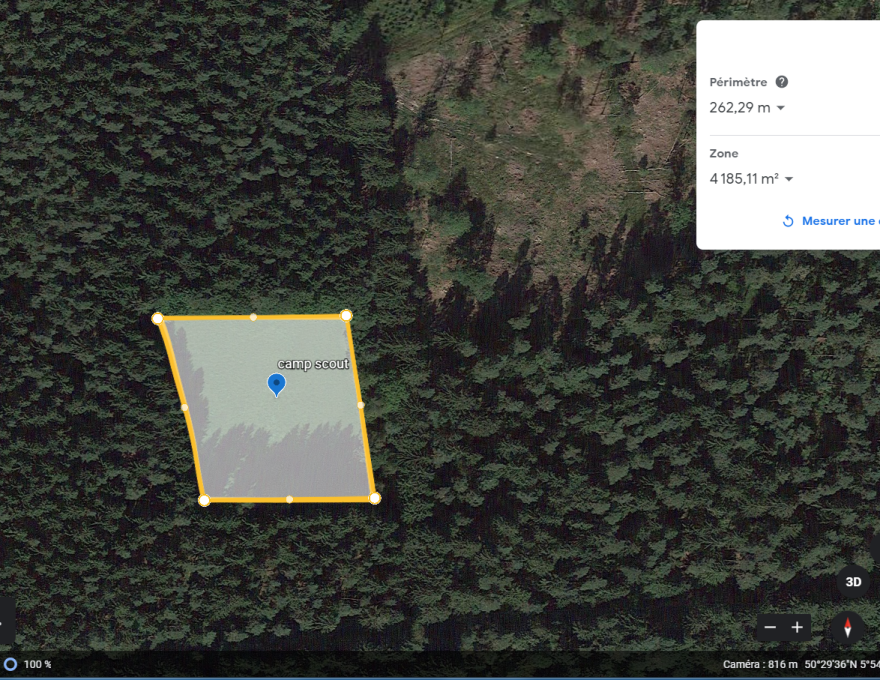
Task: Click the top-left vertex of the polygon
Action: coord(157,318)
